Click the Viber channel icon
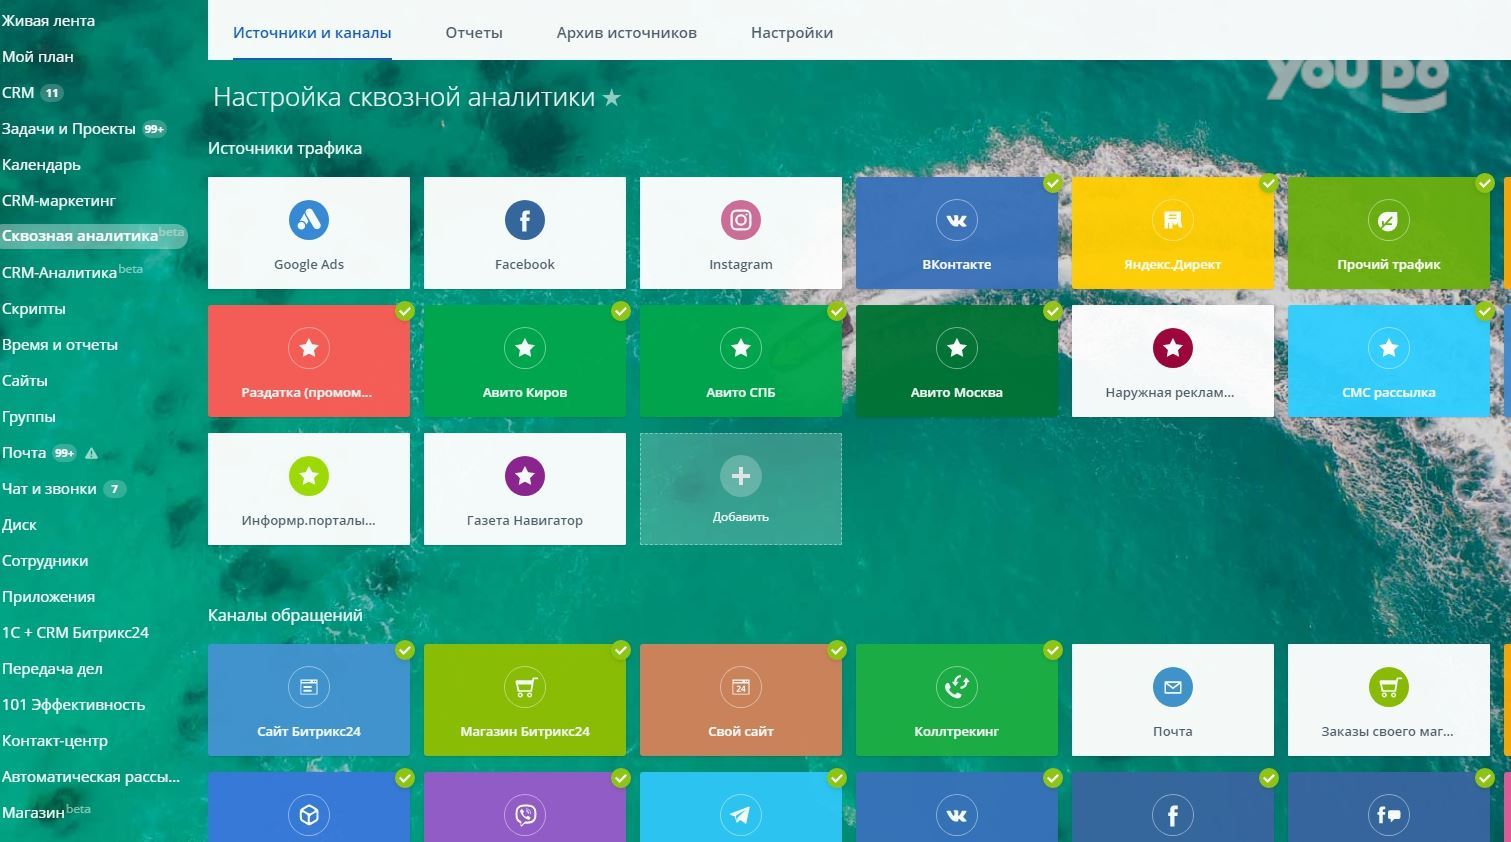The height and width of the screenshot is (842, 1511). pyautogui.click(x=525, y=815)
